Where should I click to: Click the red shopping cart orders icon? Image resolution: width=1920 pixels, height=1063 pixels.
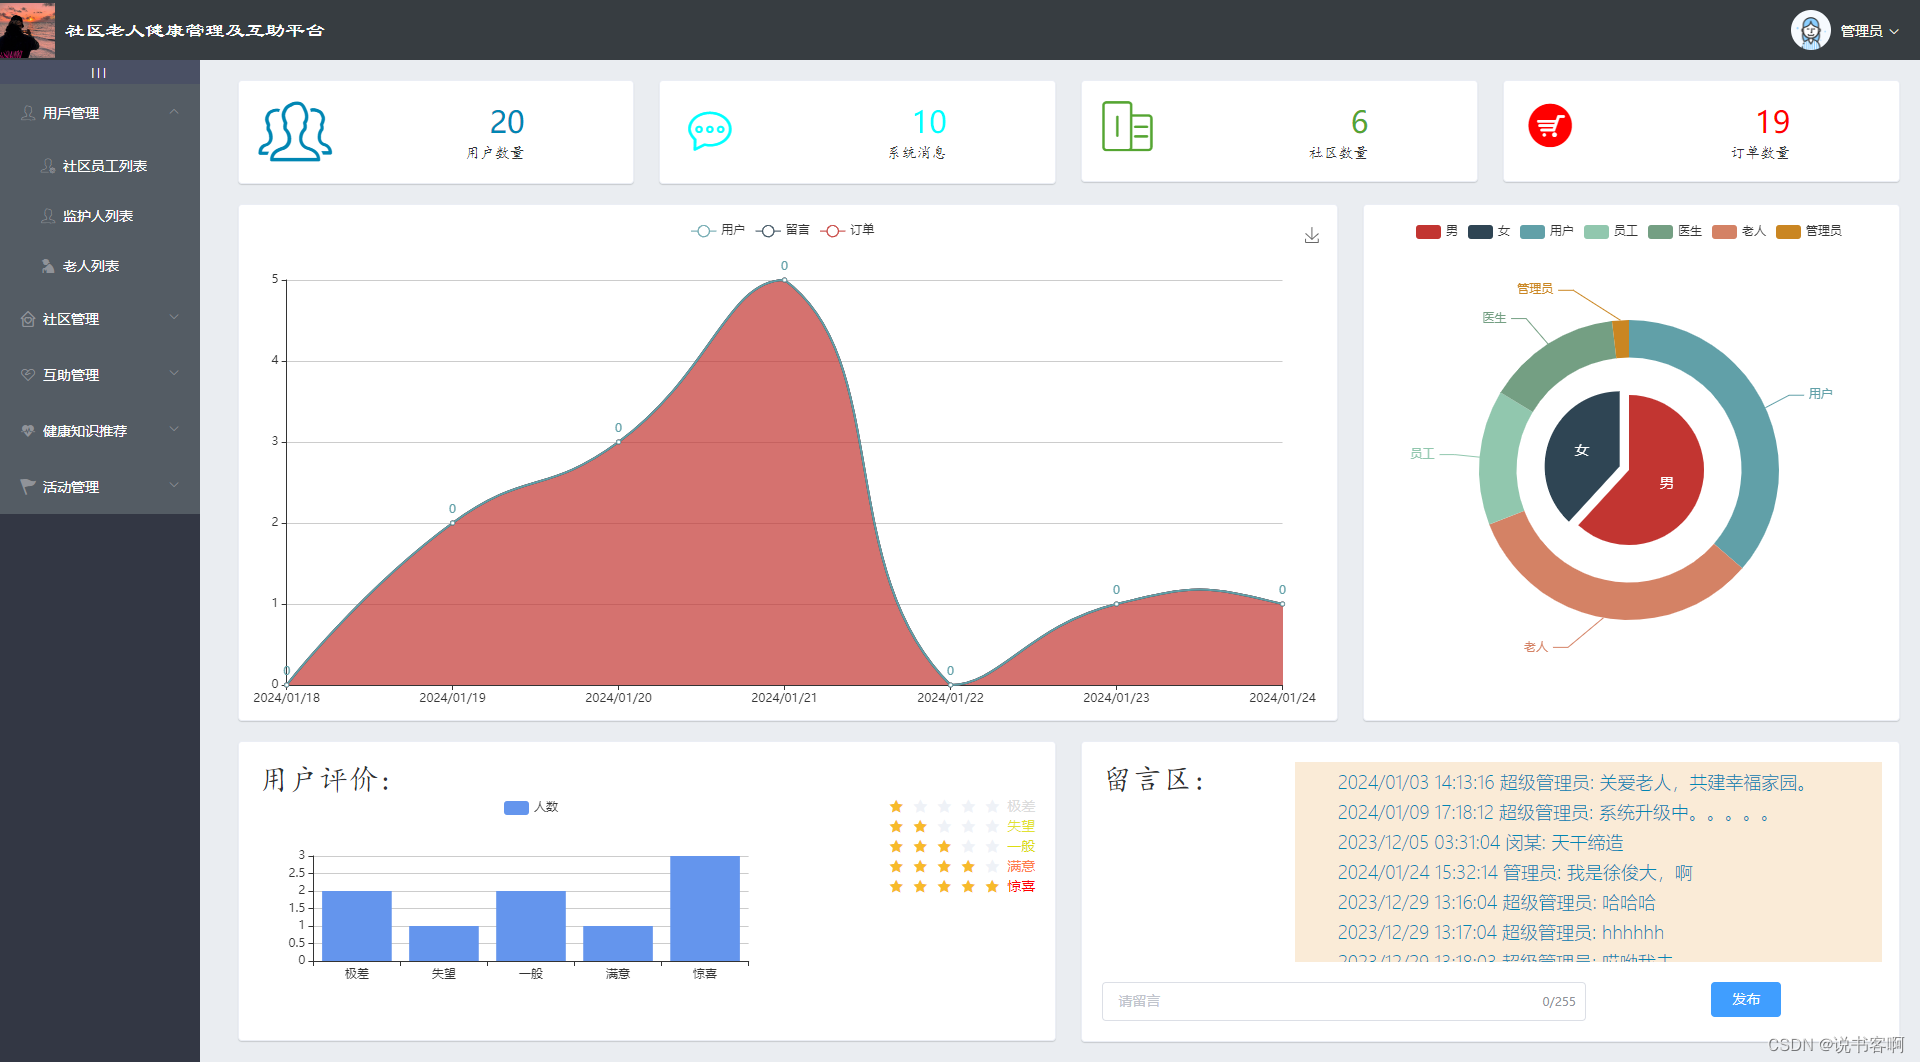point(1550,126)
